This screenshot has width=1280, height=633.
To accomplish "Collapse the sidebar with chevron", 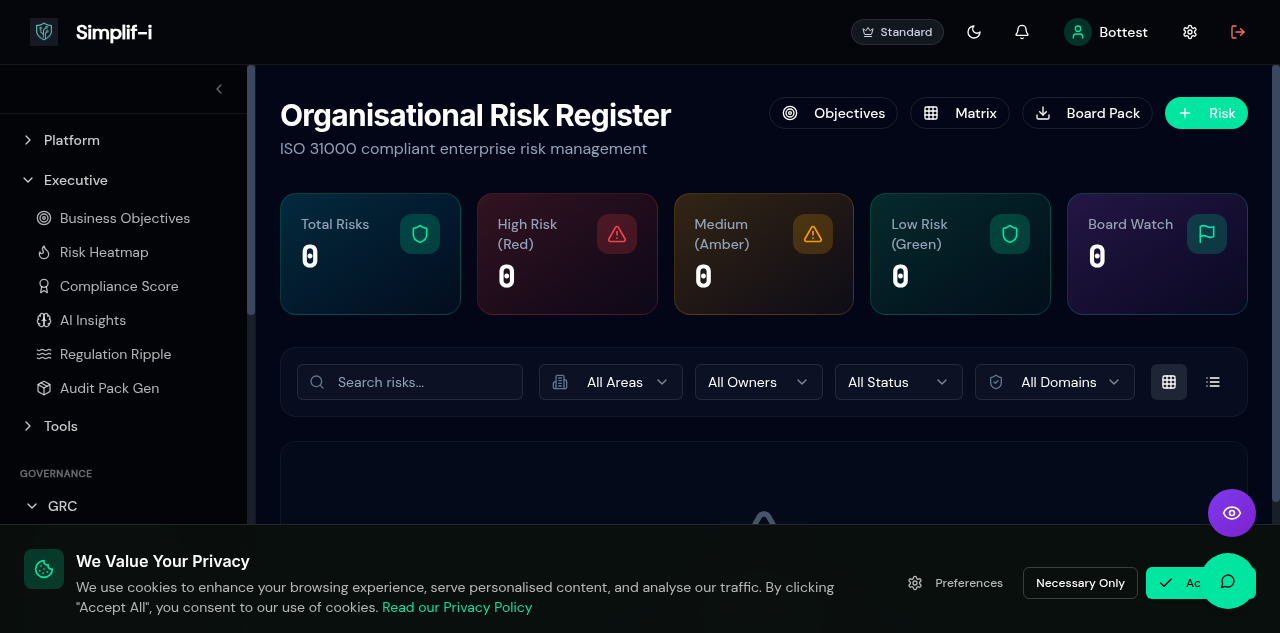I will [x=219, y=89].
